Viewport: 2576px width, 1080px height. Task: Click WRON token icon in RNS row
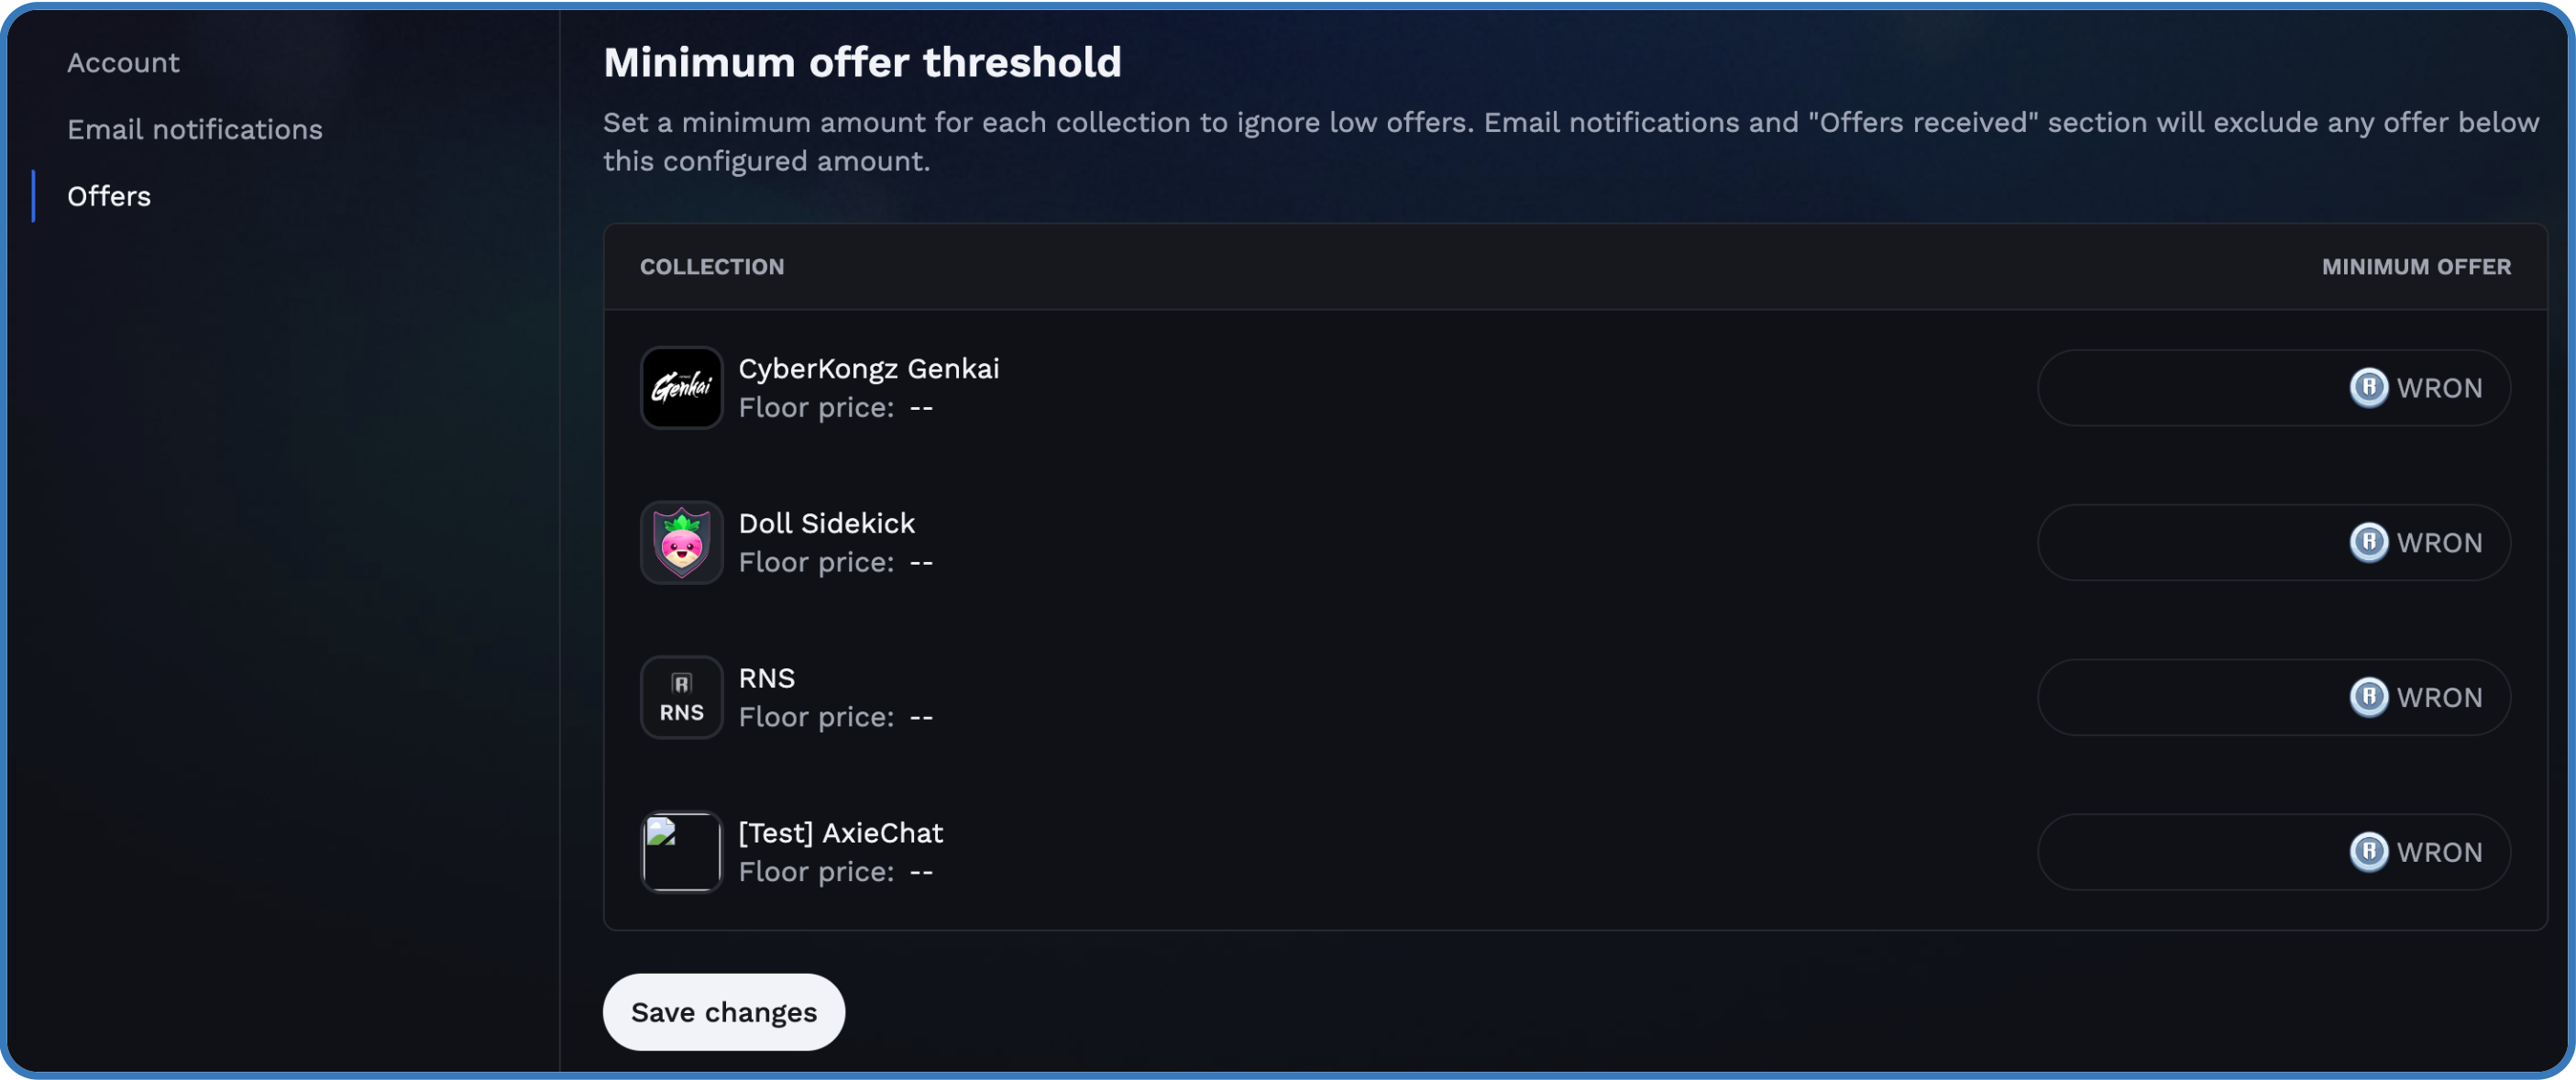(x=2368, y=697)
